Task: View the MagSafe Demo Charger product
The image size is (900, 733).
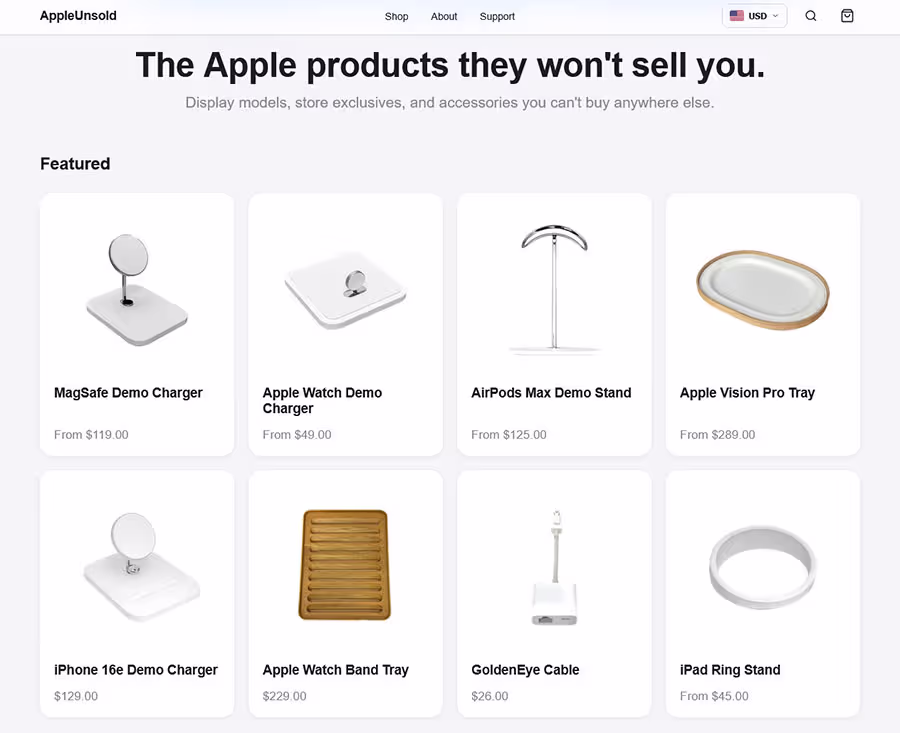Action: tap(128, 392)
